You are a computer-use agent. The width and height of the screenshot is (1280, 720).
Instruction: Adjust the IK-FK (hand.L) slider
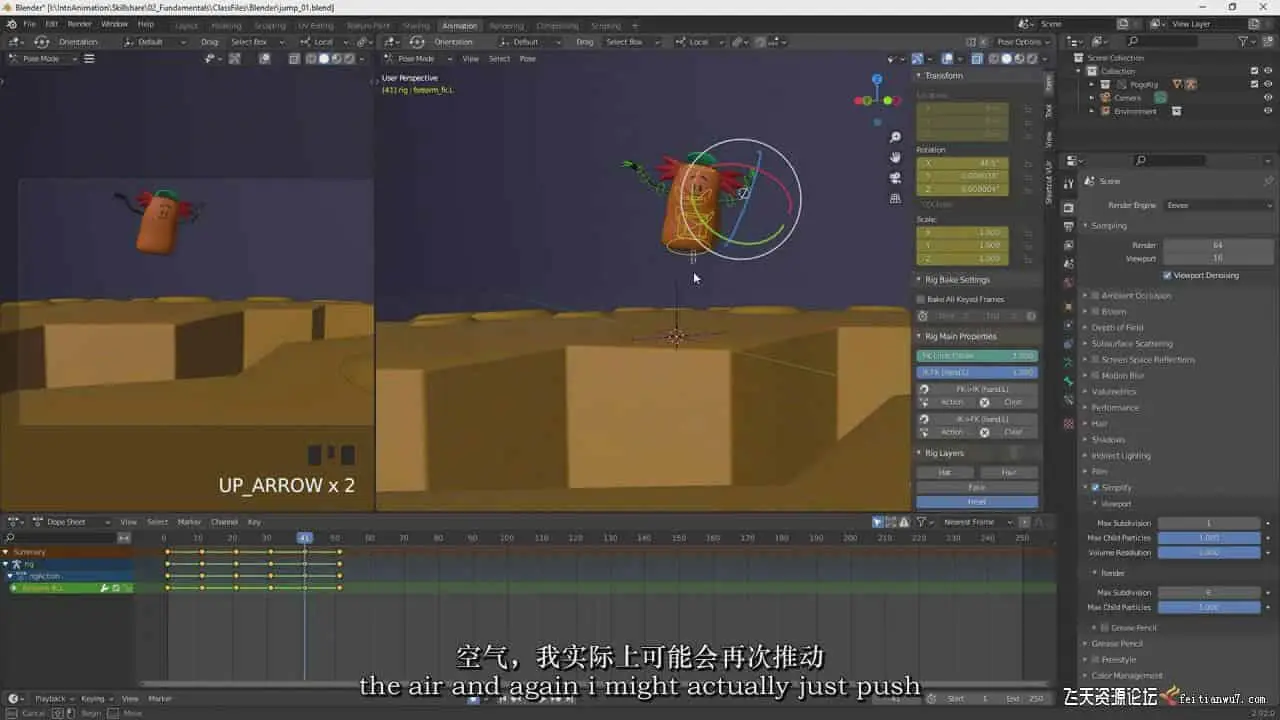977,372
